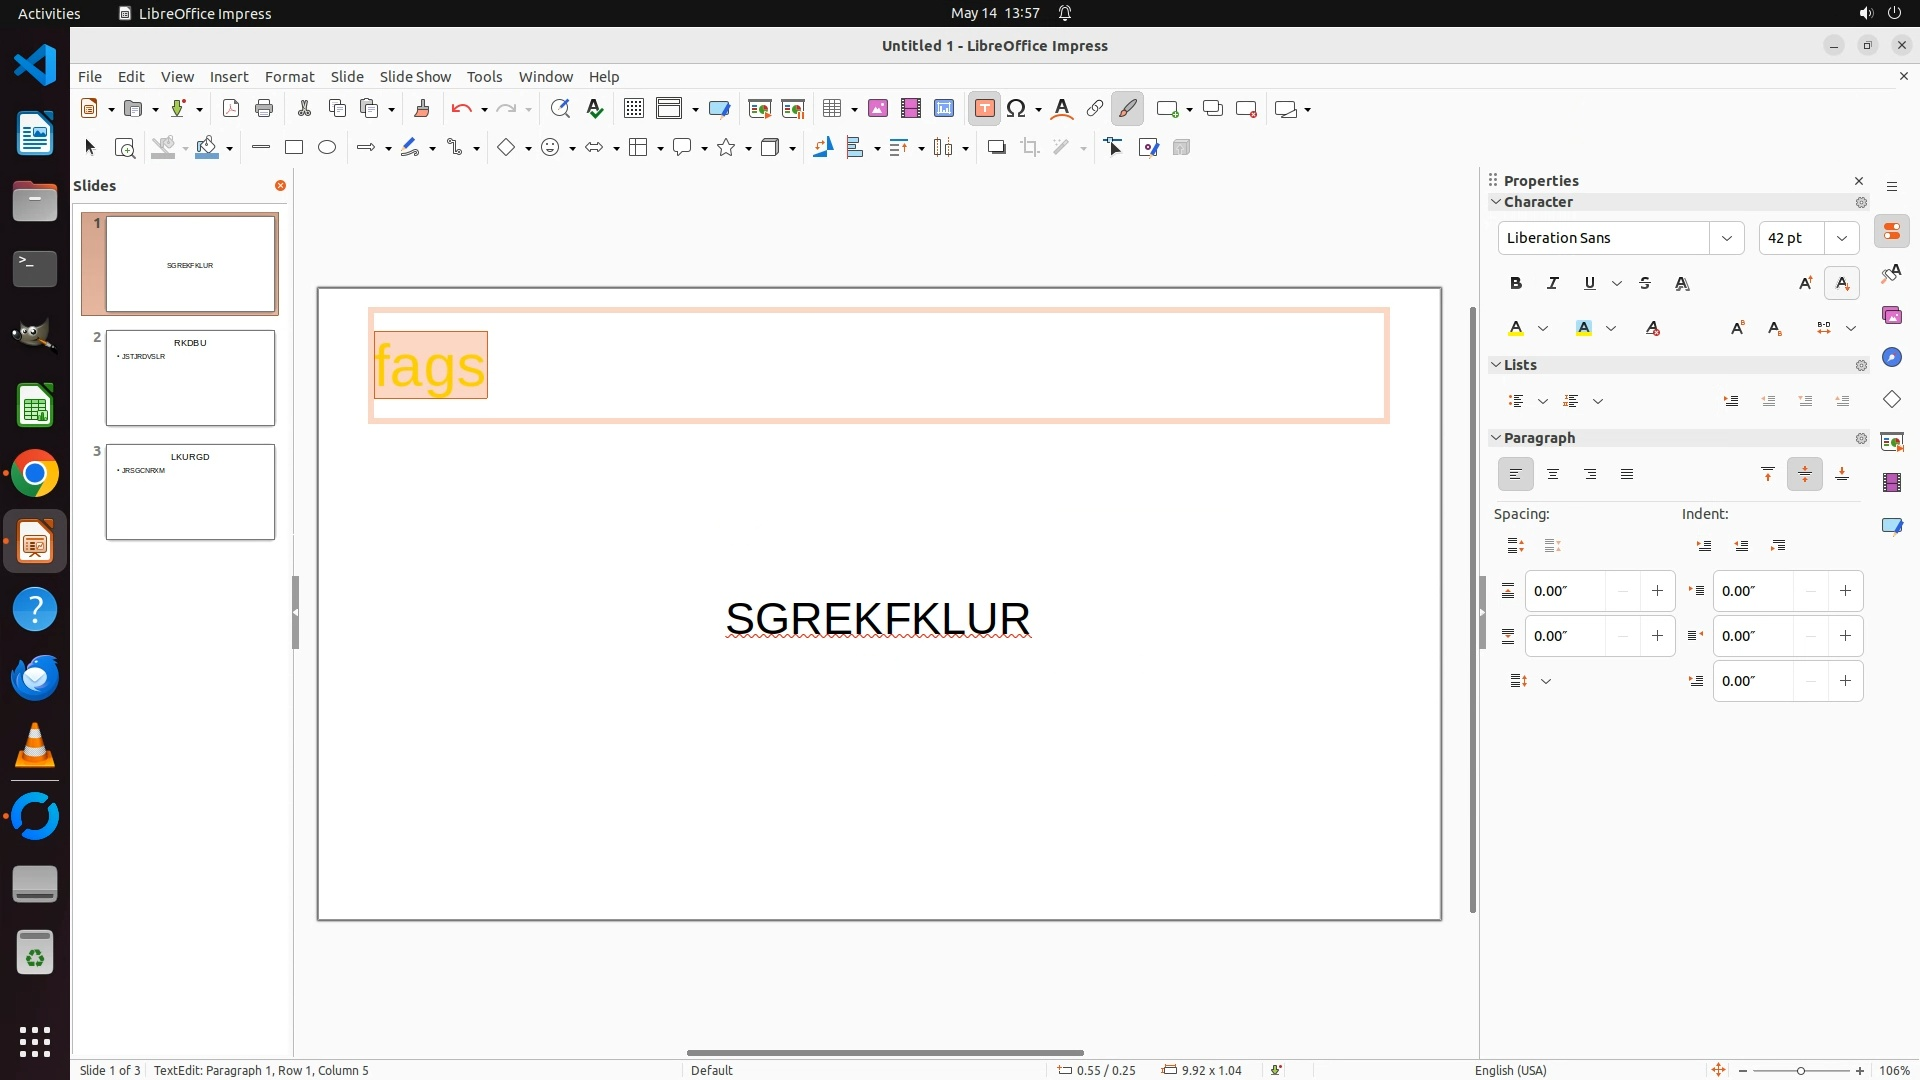Toggle Italic formatting in sidebar
The image size is (1920, 1080).
point(1552,284)
